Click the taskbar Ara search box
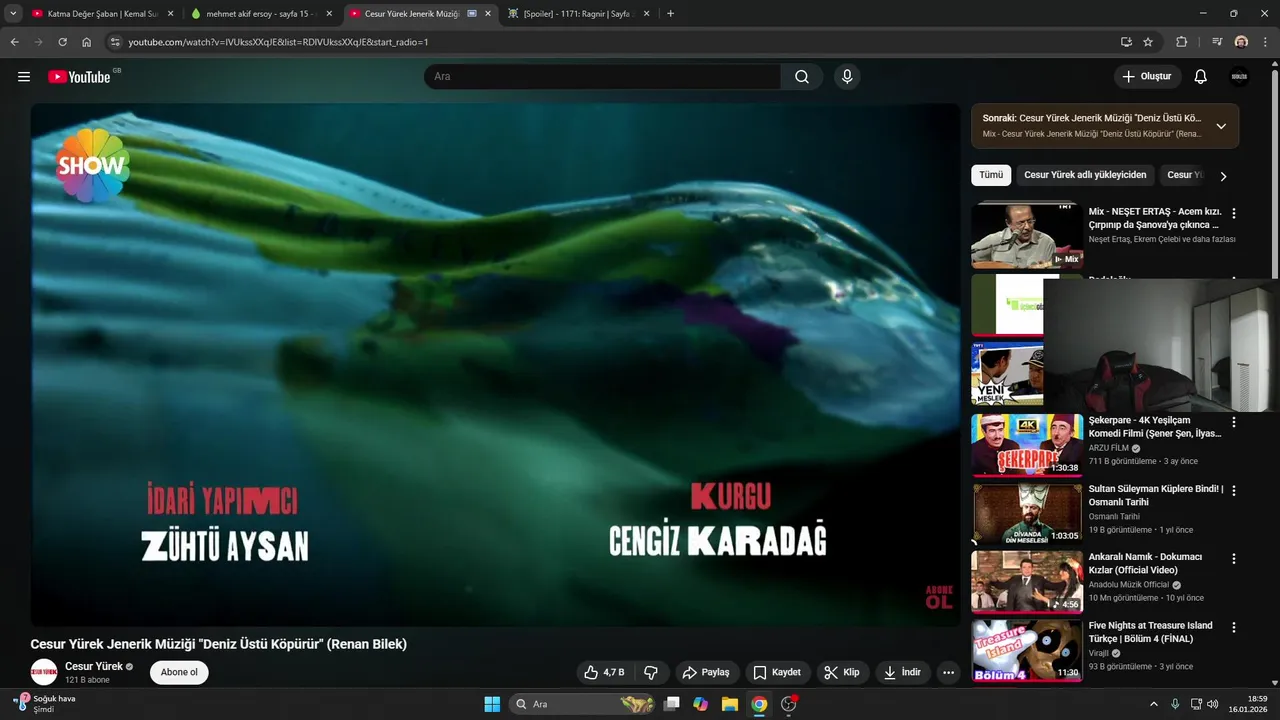 pyautogui.click(x=582, y=704)
